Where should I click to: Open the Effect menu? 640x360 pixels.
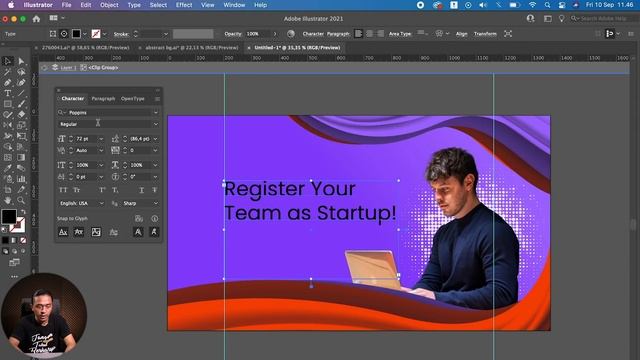pyautogui.click(x=184, y=5)
